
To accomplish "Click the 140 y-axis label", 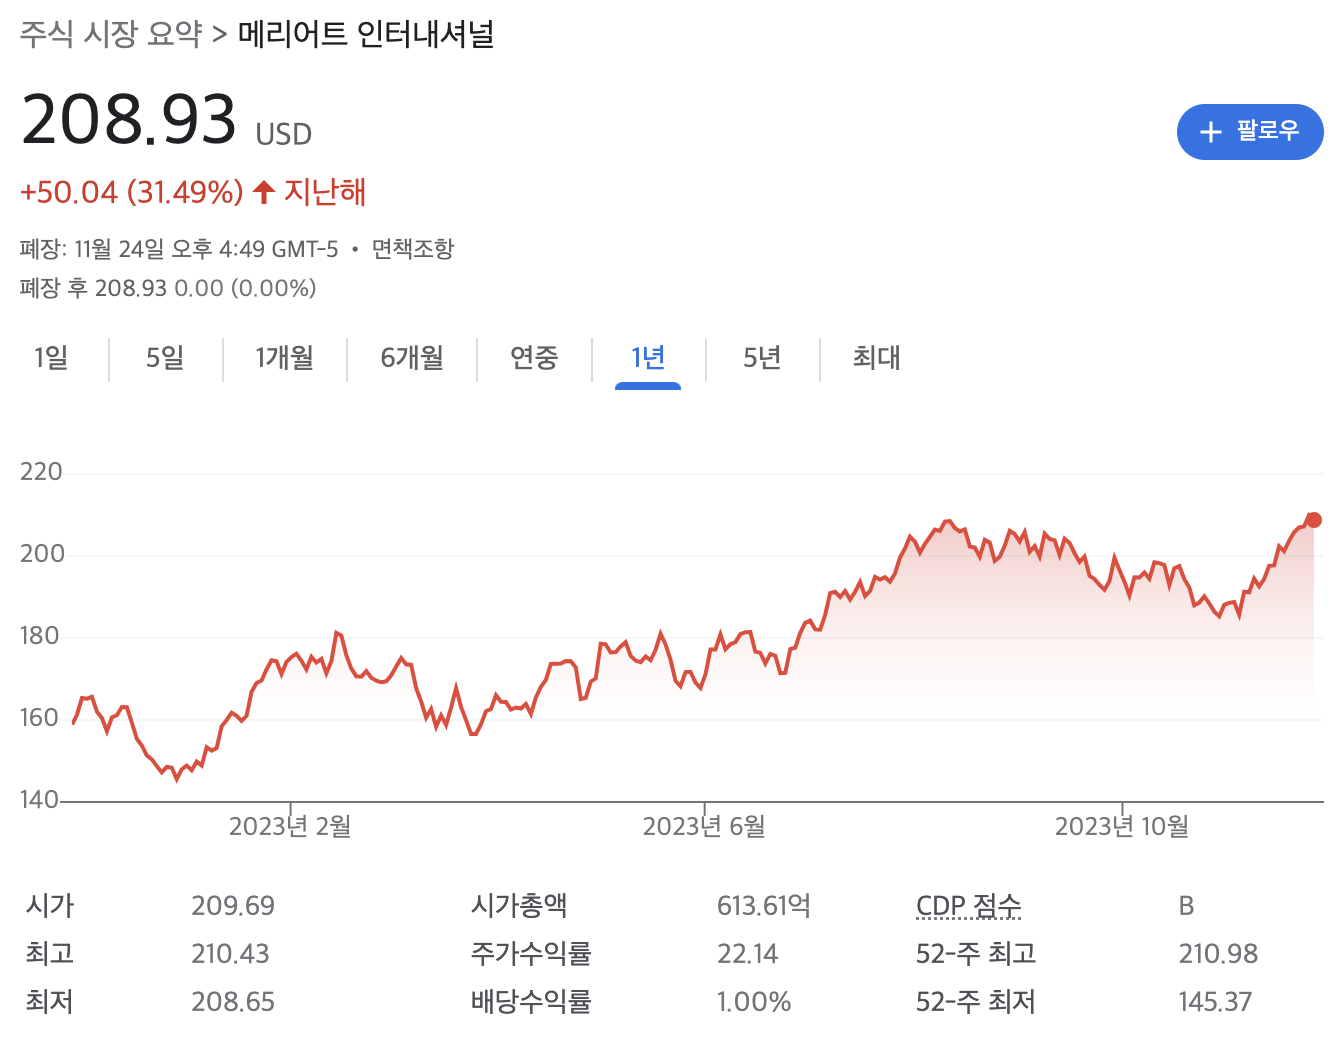I will point(39,800).
